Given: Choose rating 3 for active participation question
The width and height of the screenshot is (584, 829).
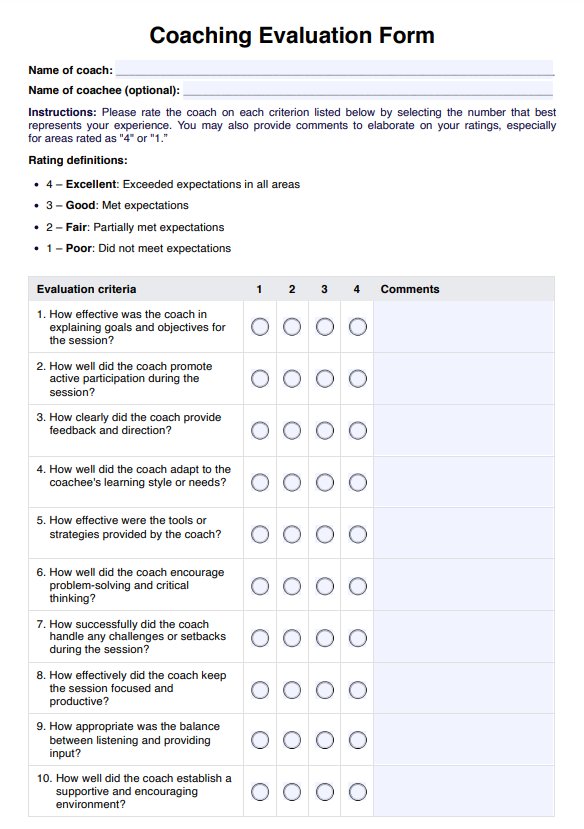Looking at the screenshot, I should point(325,379).
